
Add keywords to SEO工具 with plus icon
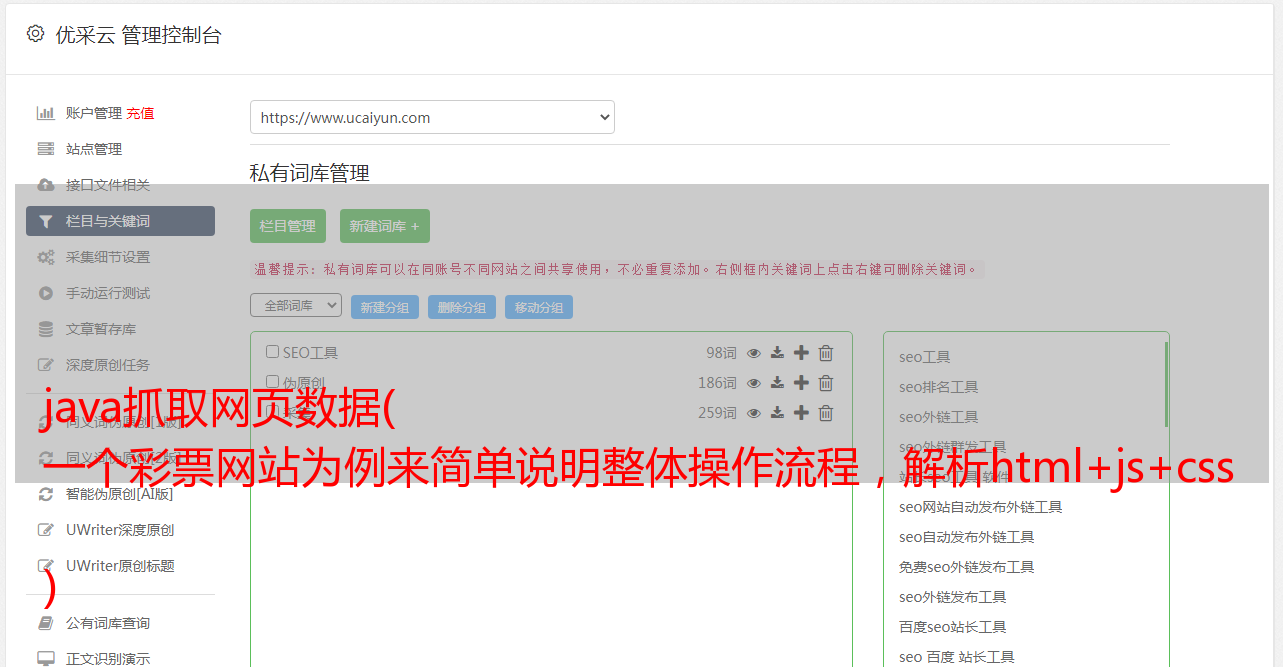tap(801, 353)
